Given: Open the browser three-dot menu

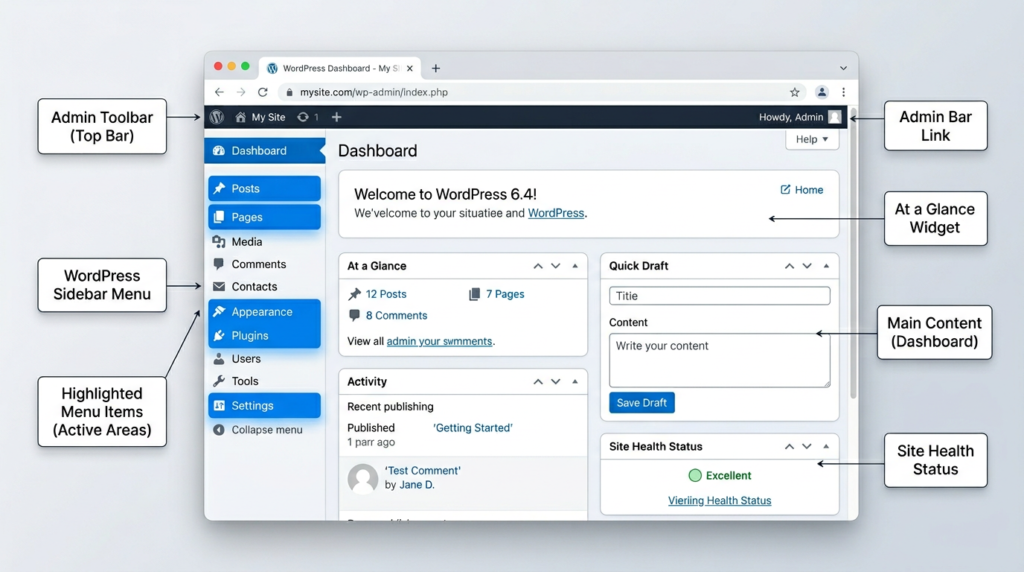Looking at the screenshot, I should coord(844,92).
